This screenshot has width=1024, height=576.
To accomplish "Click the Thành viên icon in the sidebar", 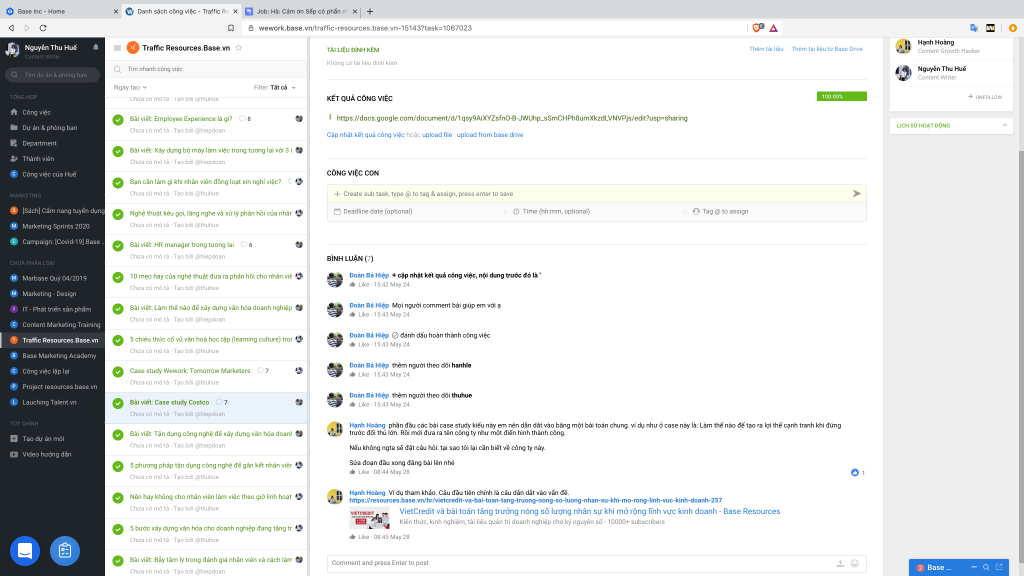I will click(14, 158).
